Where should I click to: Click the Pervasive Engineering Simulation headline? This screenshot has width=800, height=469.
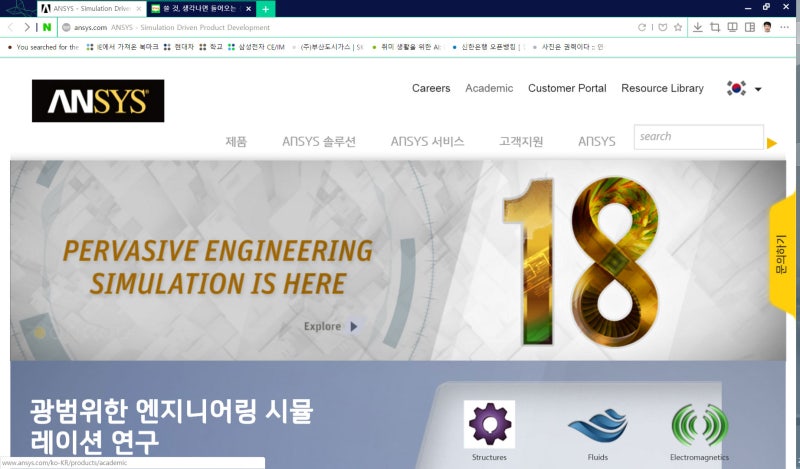point(218,267)
